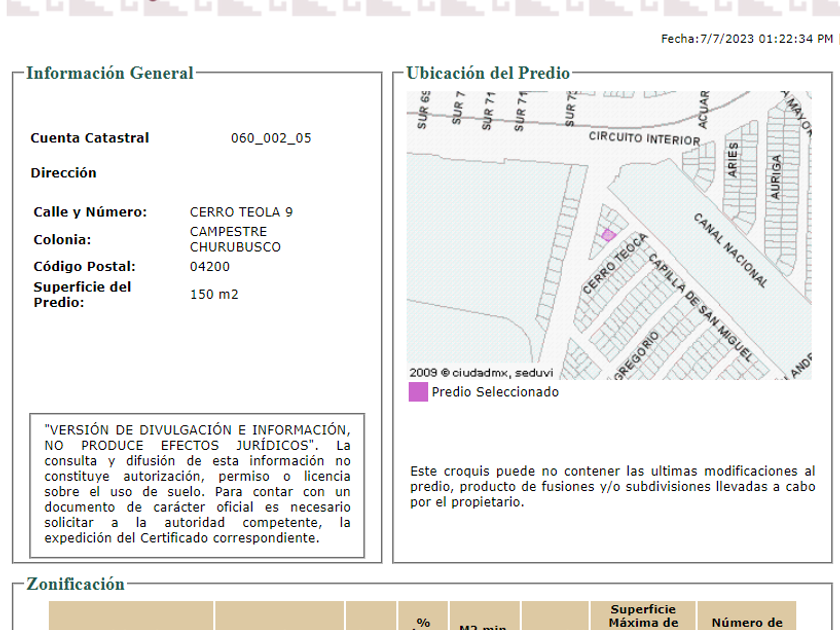Screen dimensions: 840x630
Task: Click the CAPILLA DE SAN MIGUEL street label
Action: point(700,308)
